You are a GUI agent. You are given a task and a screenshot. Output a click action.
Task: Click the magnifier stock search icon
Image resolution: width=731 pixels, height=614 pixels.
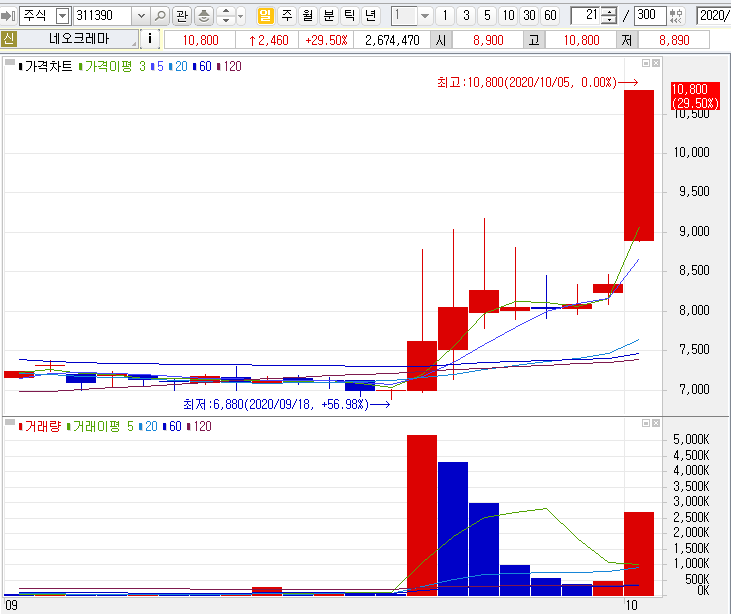click(x=160, y=16)
